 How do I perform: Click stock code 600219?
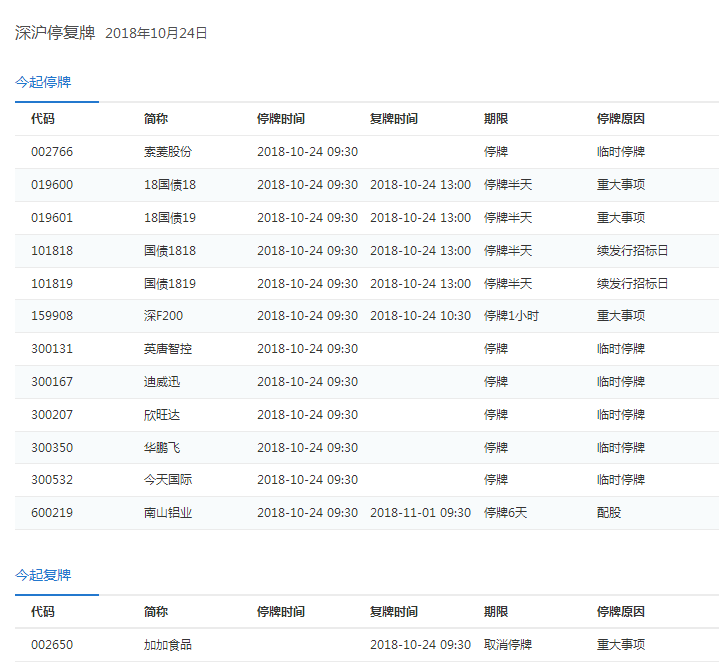[x=52, y=513]
